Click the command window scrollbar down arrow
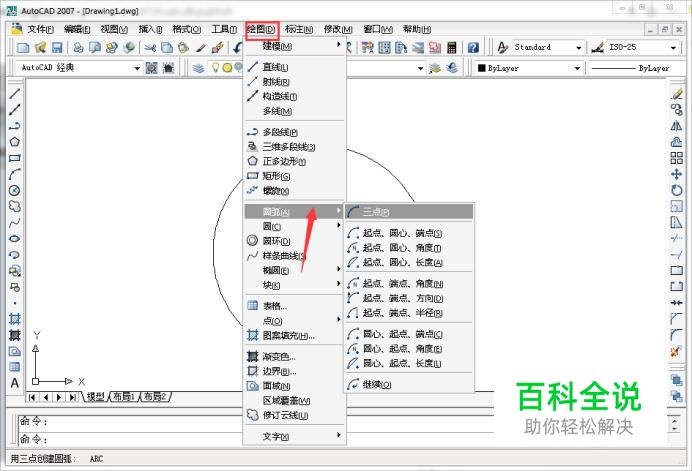Image resolution: width=692 pixels, height=471 pixels. (674, 429)
